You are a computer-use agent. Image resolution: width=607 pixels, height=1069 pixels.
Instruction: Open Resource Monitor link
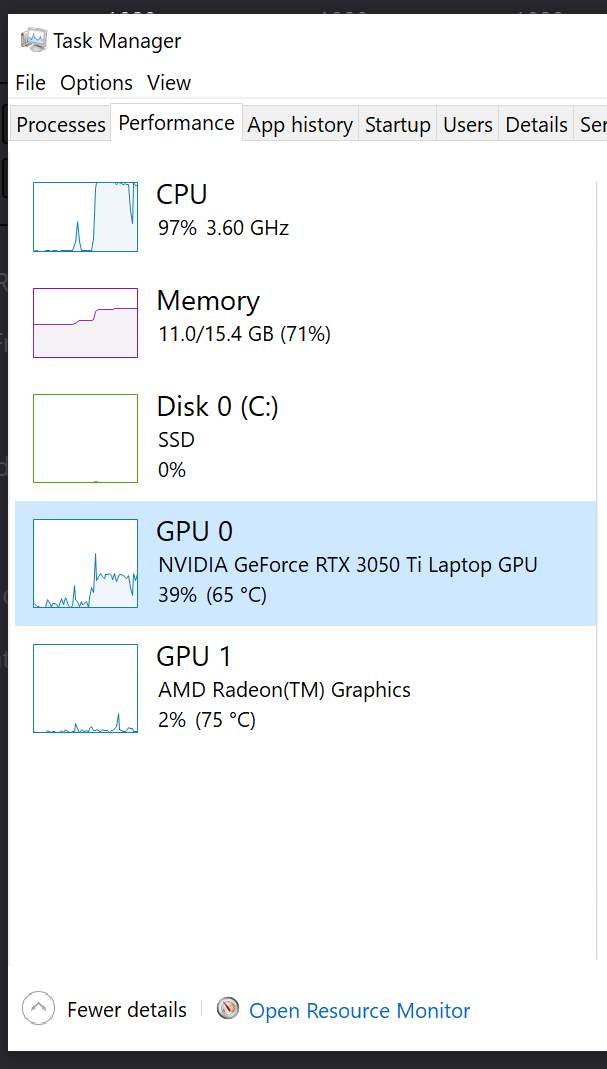(x=359, y=1010)
